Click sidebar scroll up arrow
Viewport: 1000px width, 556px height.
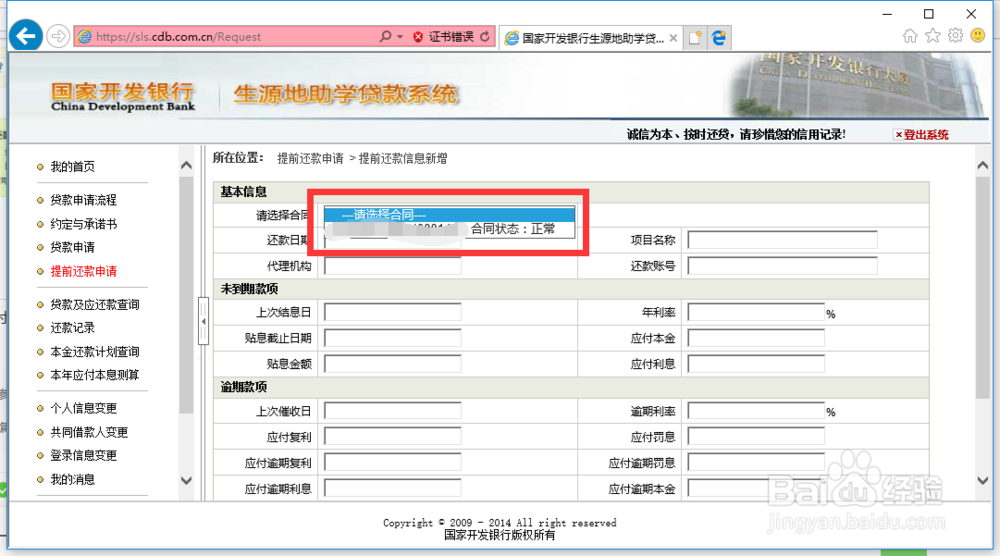186,166
